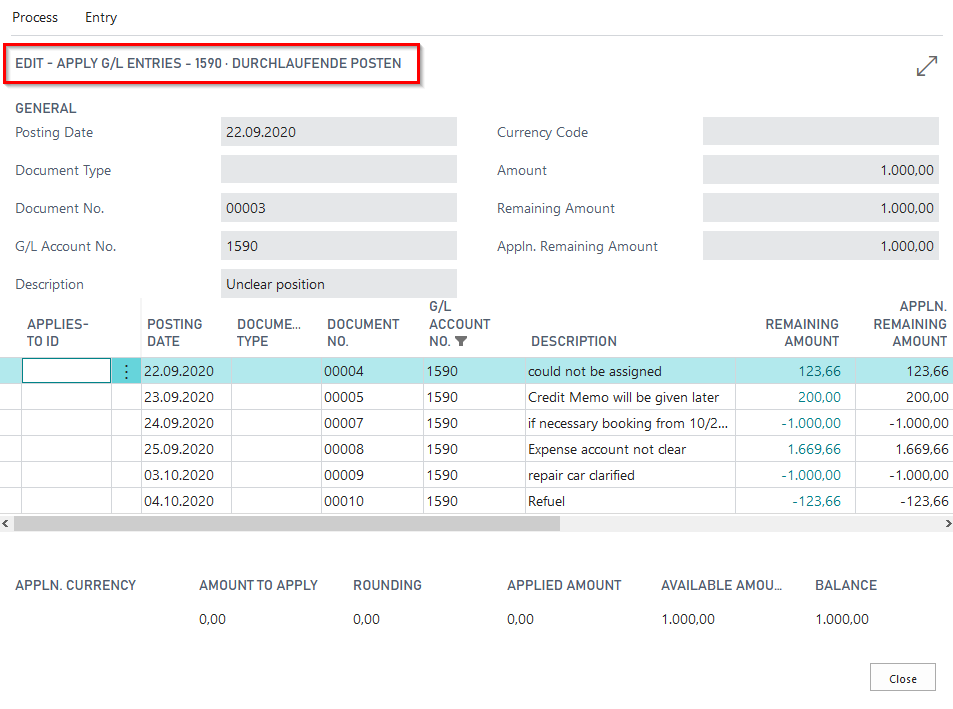
Task: Click the scroll left arrow of the table
Action: coord(5,523)
